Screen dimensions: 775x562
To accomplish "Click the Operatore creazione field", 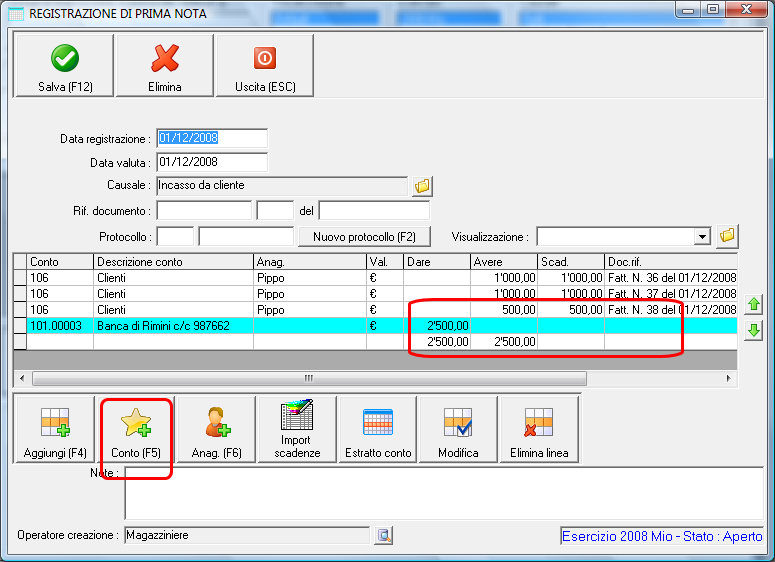I will click(247, 535).
